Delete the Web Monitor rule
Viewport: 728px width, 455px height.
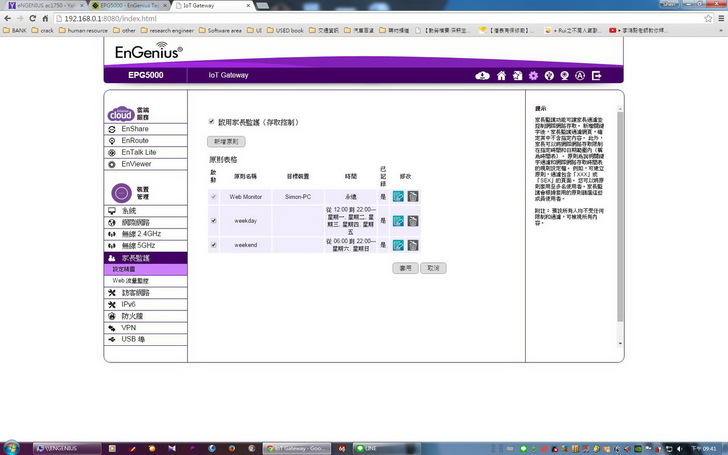(x=413, y=197)
